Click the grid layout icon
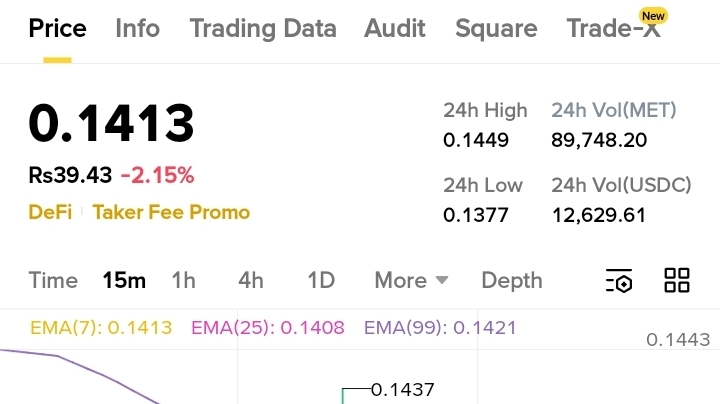The height and width of the screenshot is (404, 720). pos(677,281)
